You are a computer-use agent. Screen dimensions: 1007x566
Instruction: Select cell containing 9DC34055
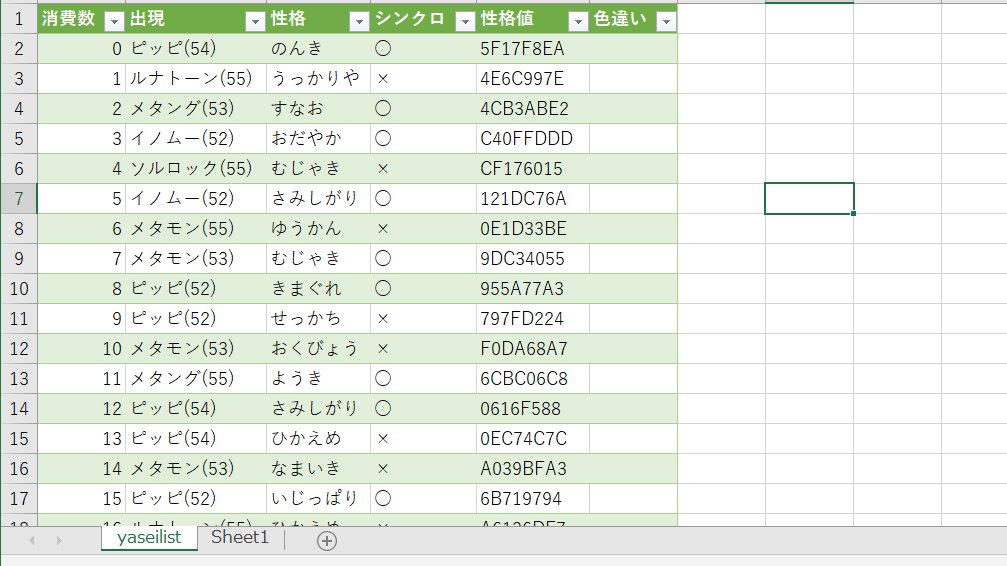(532, 259)
